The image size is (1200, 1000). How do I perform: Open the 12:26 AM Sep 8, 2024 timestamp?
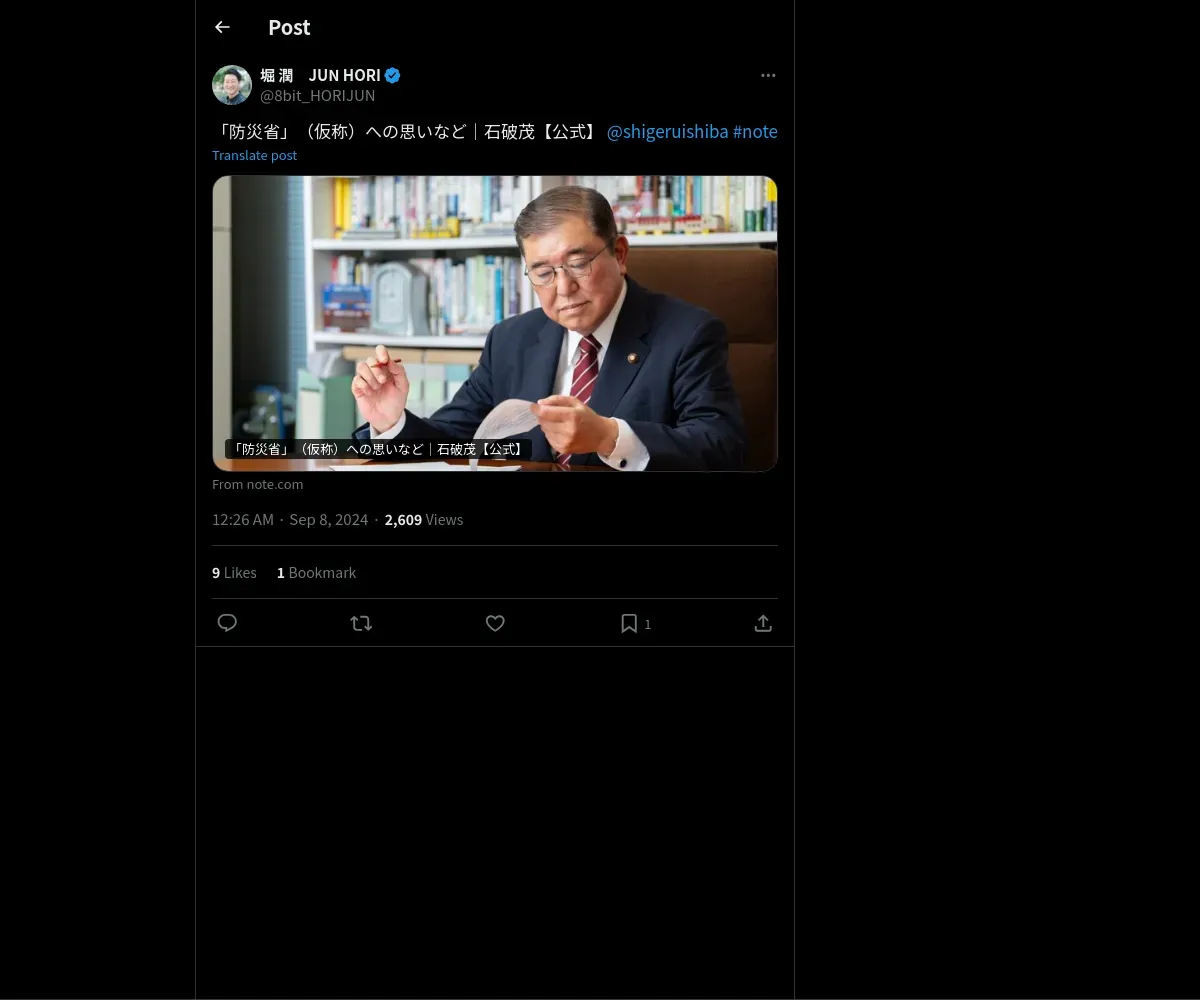click(290, 519)
